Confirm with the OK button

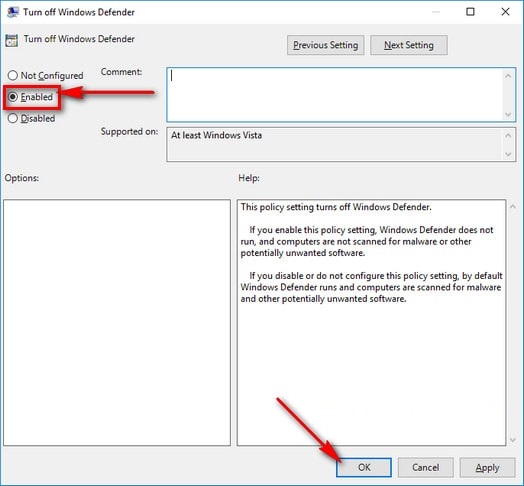tap(364, 467)
